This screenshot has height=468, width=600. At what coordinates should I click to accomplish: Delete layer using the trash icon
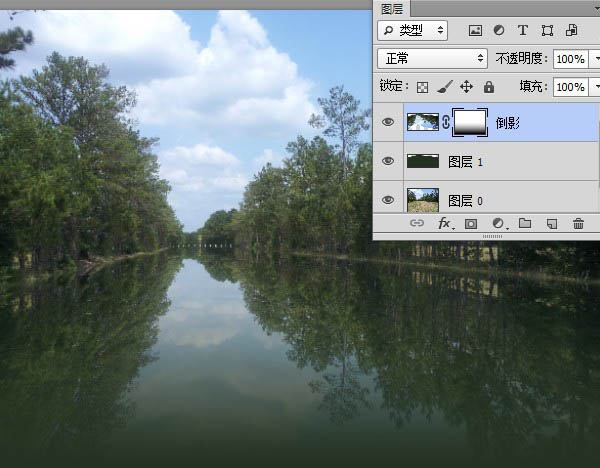tap(578, 224)
